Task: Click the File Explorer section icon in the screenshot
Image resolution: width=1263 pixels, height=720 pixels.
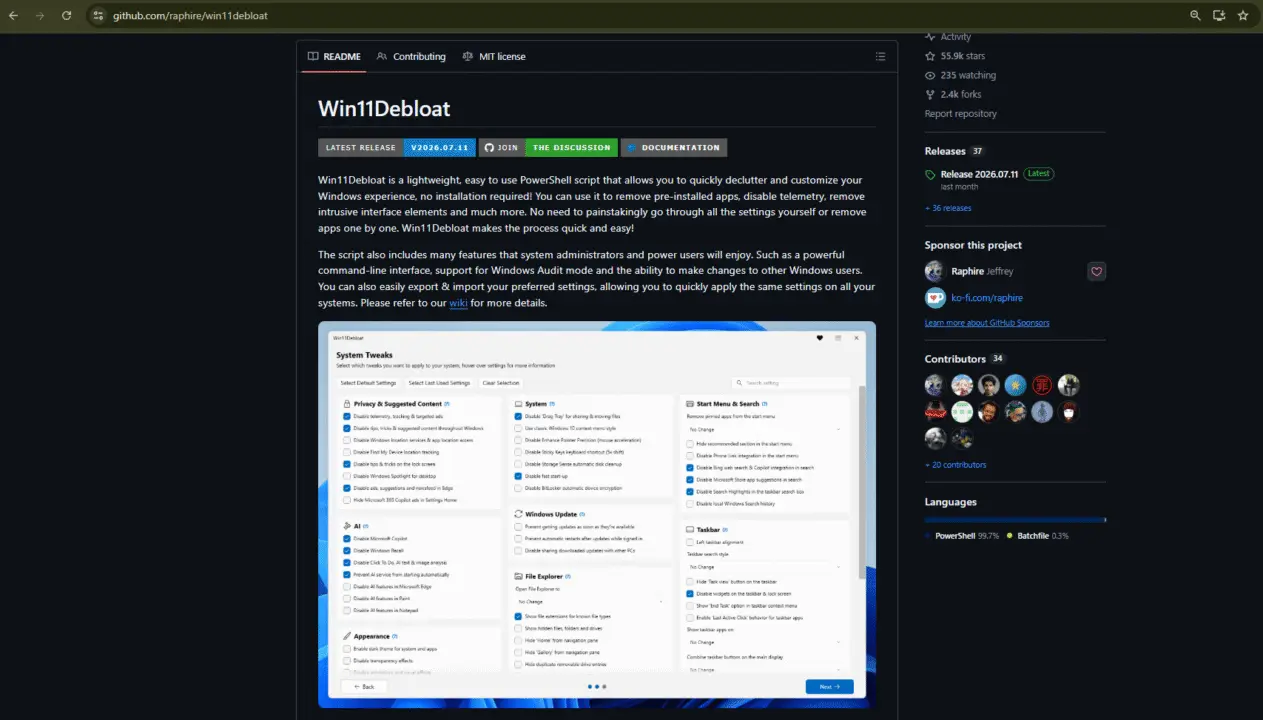Action: (518, 576)
